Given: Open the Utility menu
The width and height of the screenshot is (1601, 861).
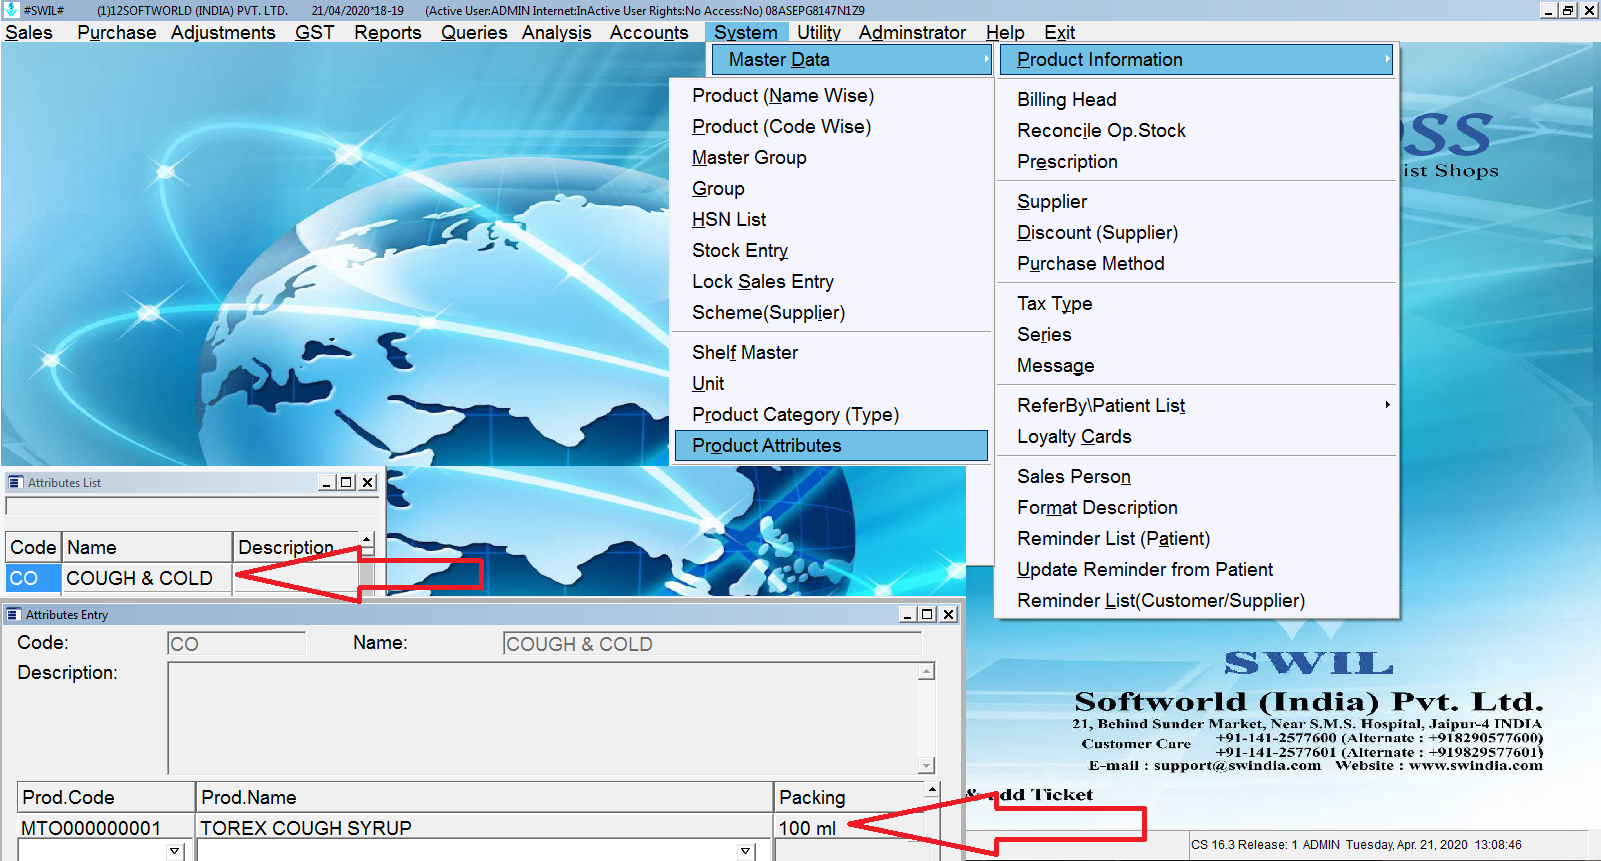Looking at the screenshot, I should (x=818, y=32).
